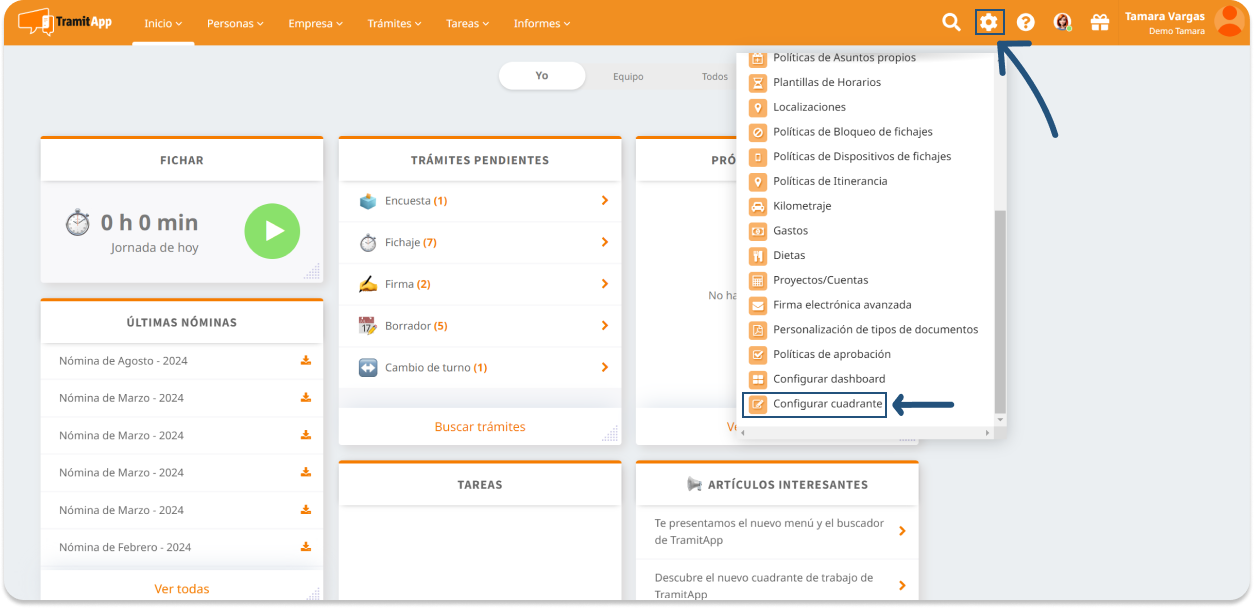Open Kilometraje settings entry

[x=802, y=206]
